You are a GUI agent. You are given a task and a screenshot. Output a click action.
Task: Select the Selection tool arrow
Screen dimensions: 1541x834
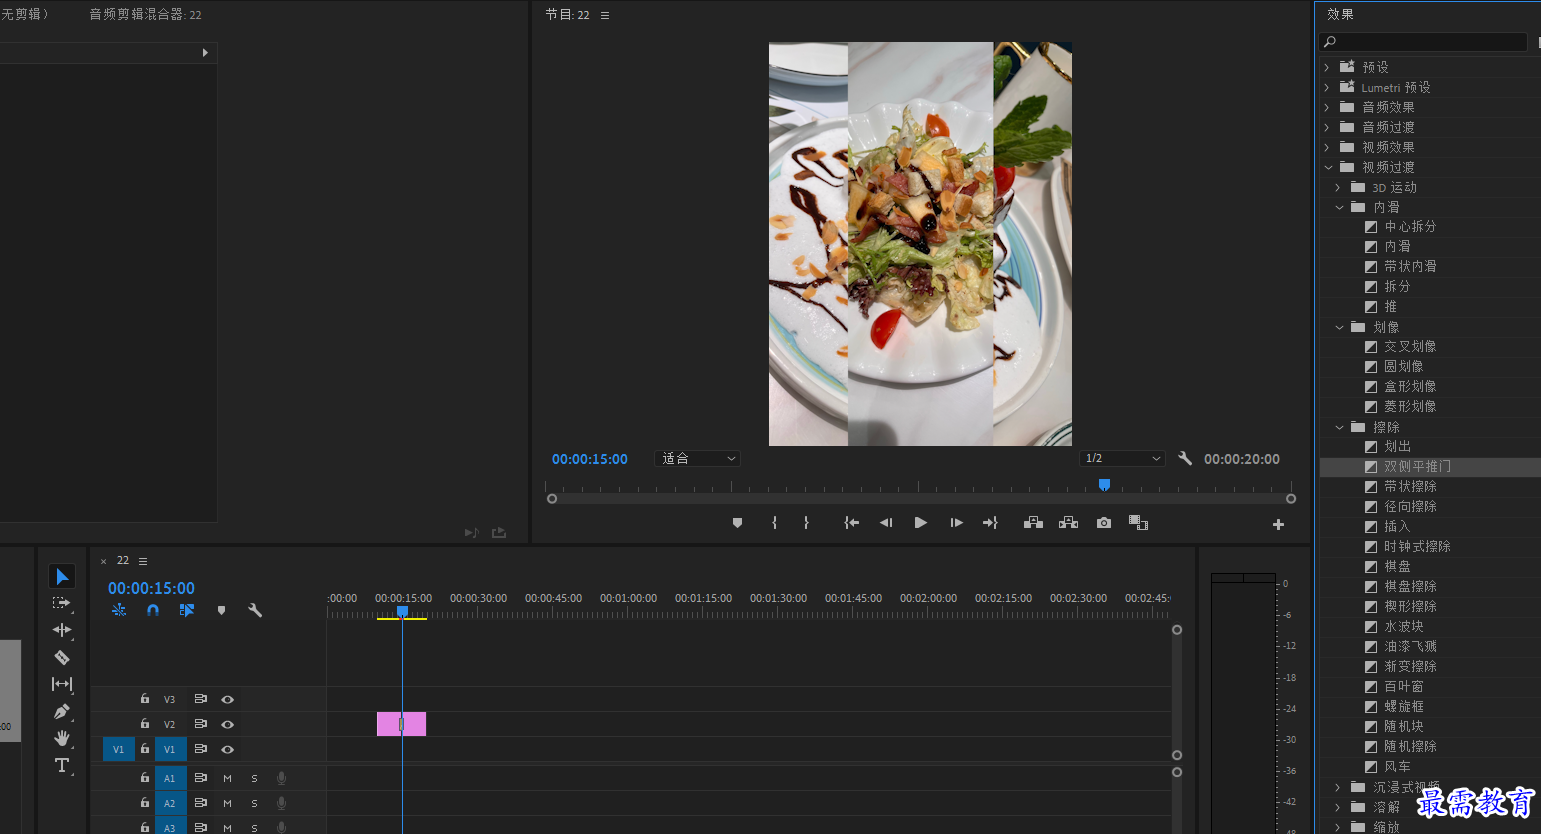click(62, 576)
